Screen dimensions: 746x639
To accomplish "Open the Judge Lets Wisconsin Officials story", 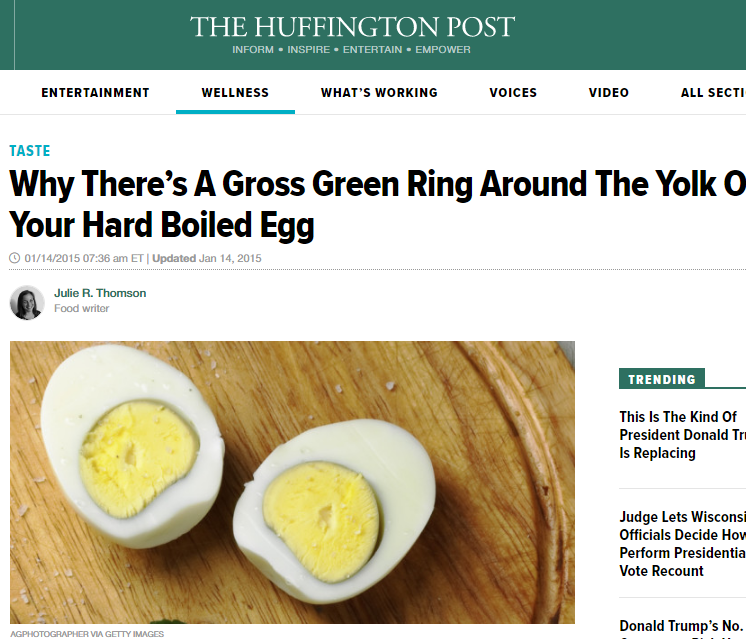I will 682,544.
